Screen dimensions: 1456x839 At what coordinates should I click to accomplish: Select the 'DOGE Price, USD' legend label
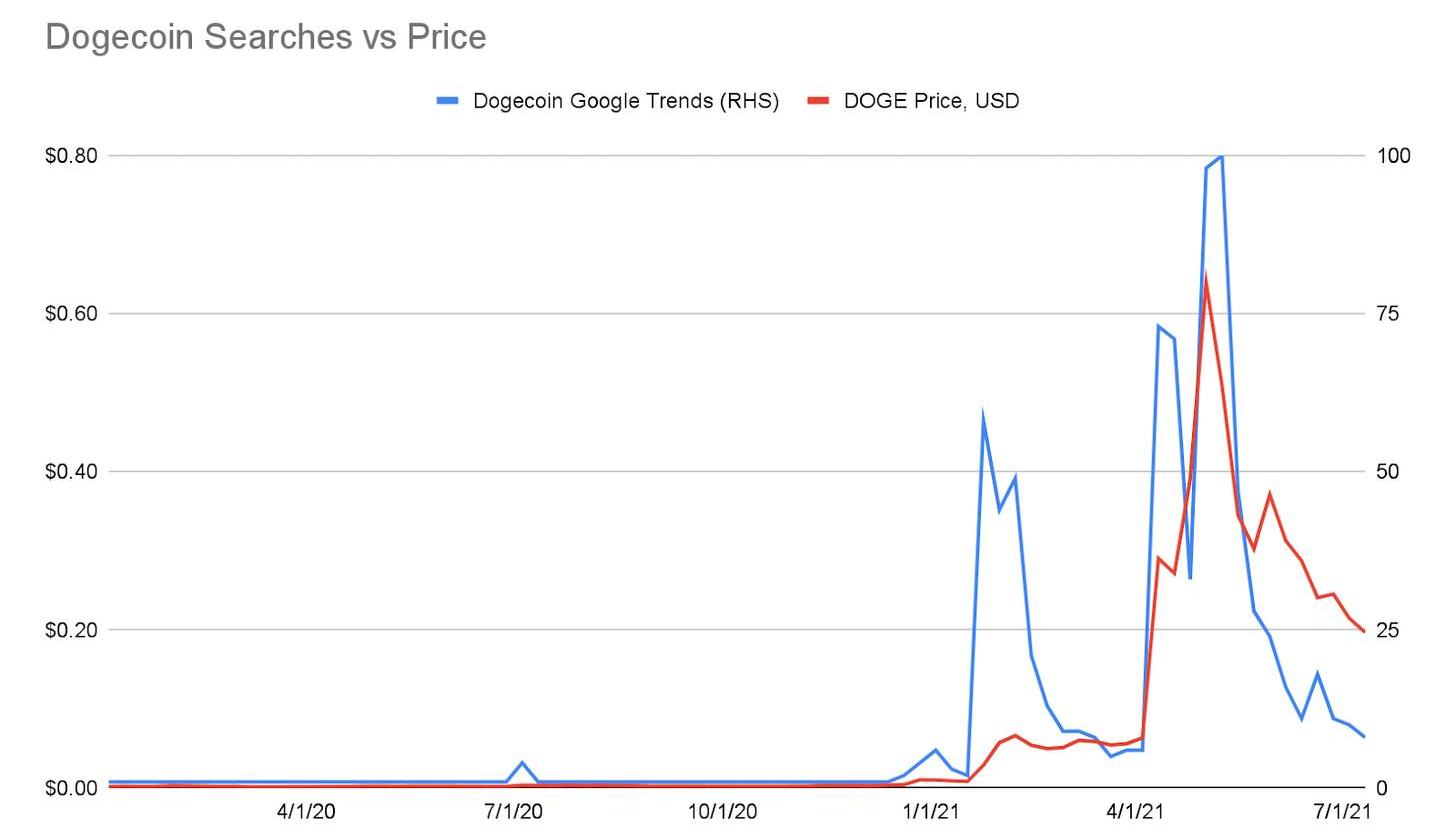931,100
